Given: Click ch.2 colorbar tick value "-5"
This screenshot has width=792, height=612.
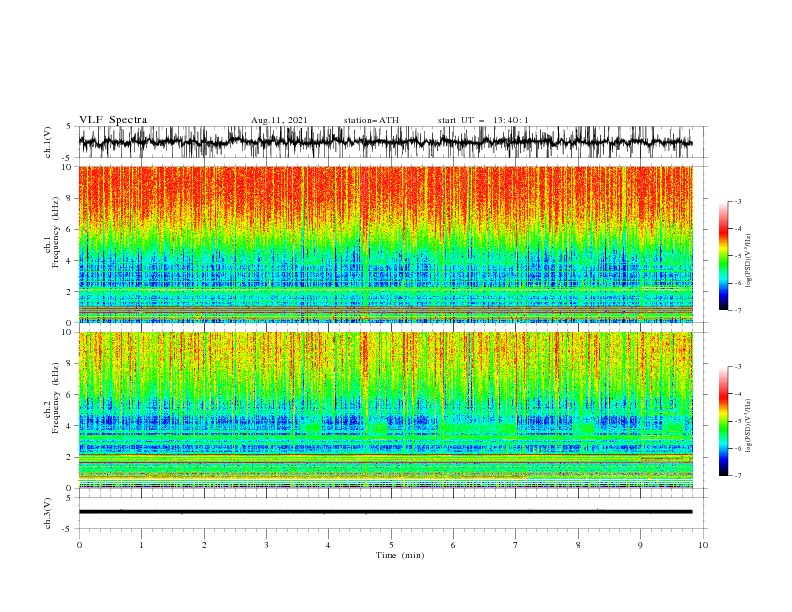Looking at the screenshot, I should [x=737, y=421].
